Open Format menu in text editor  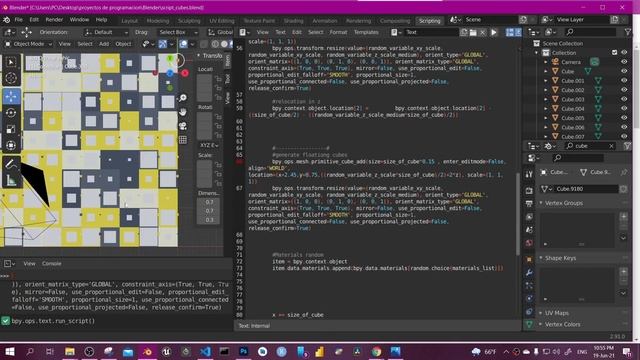point(338,32)
